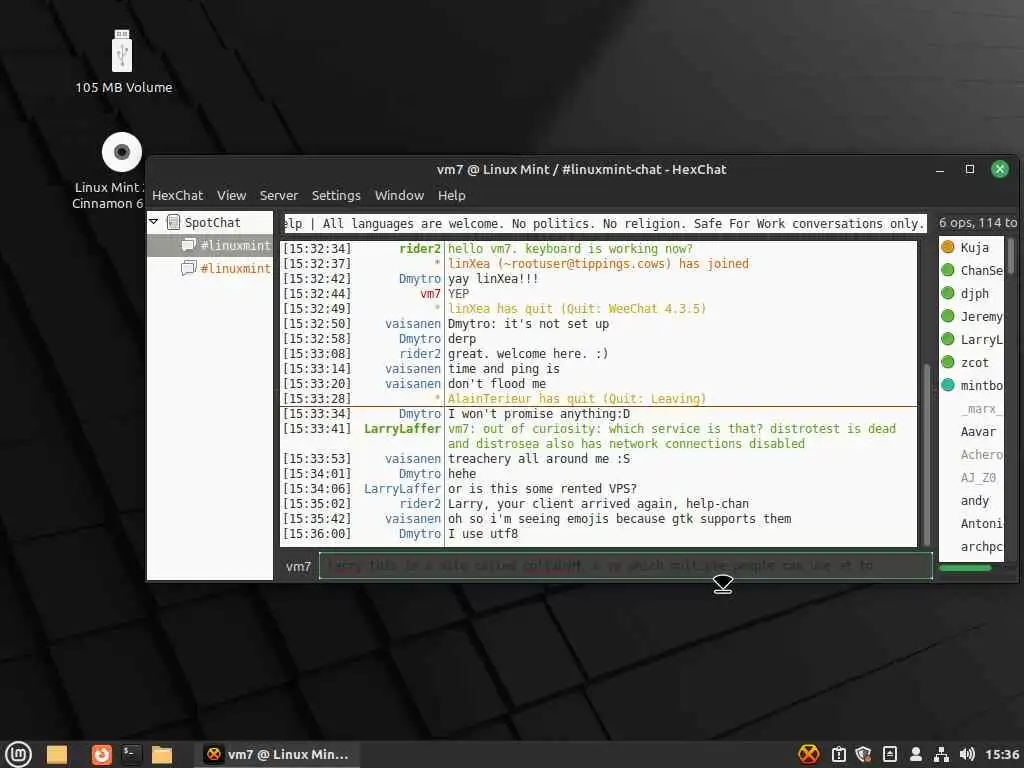1024x768 pixels.
Task: Click the HexChat taskbar window button
Action: [277, 754]
